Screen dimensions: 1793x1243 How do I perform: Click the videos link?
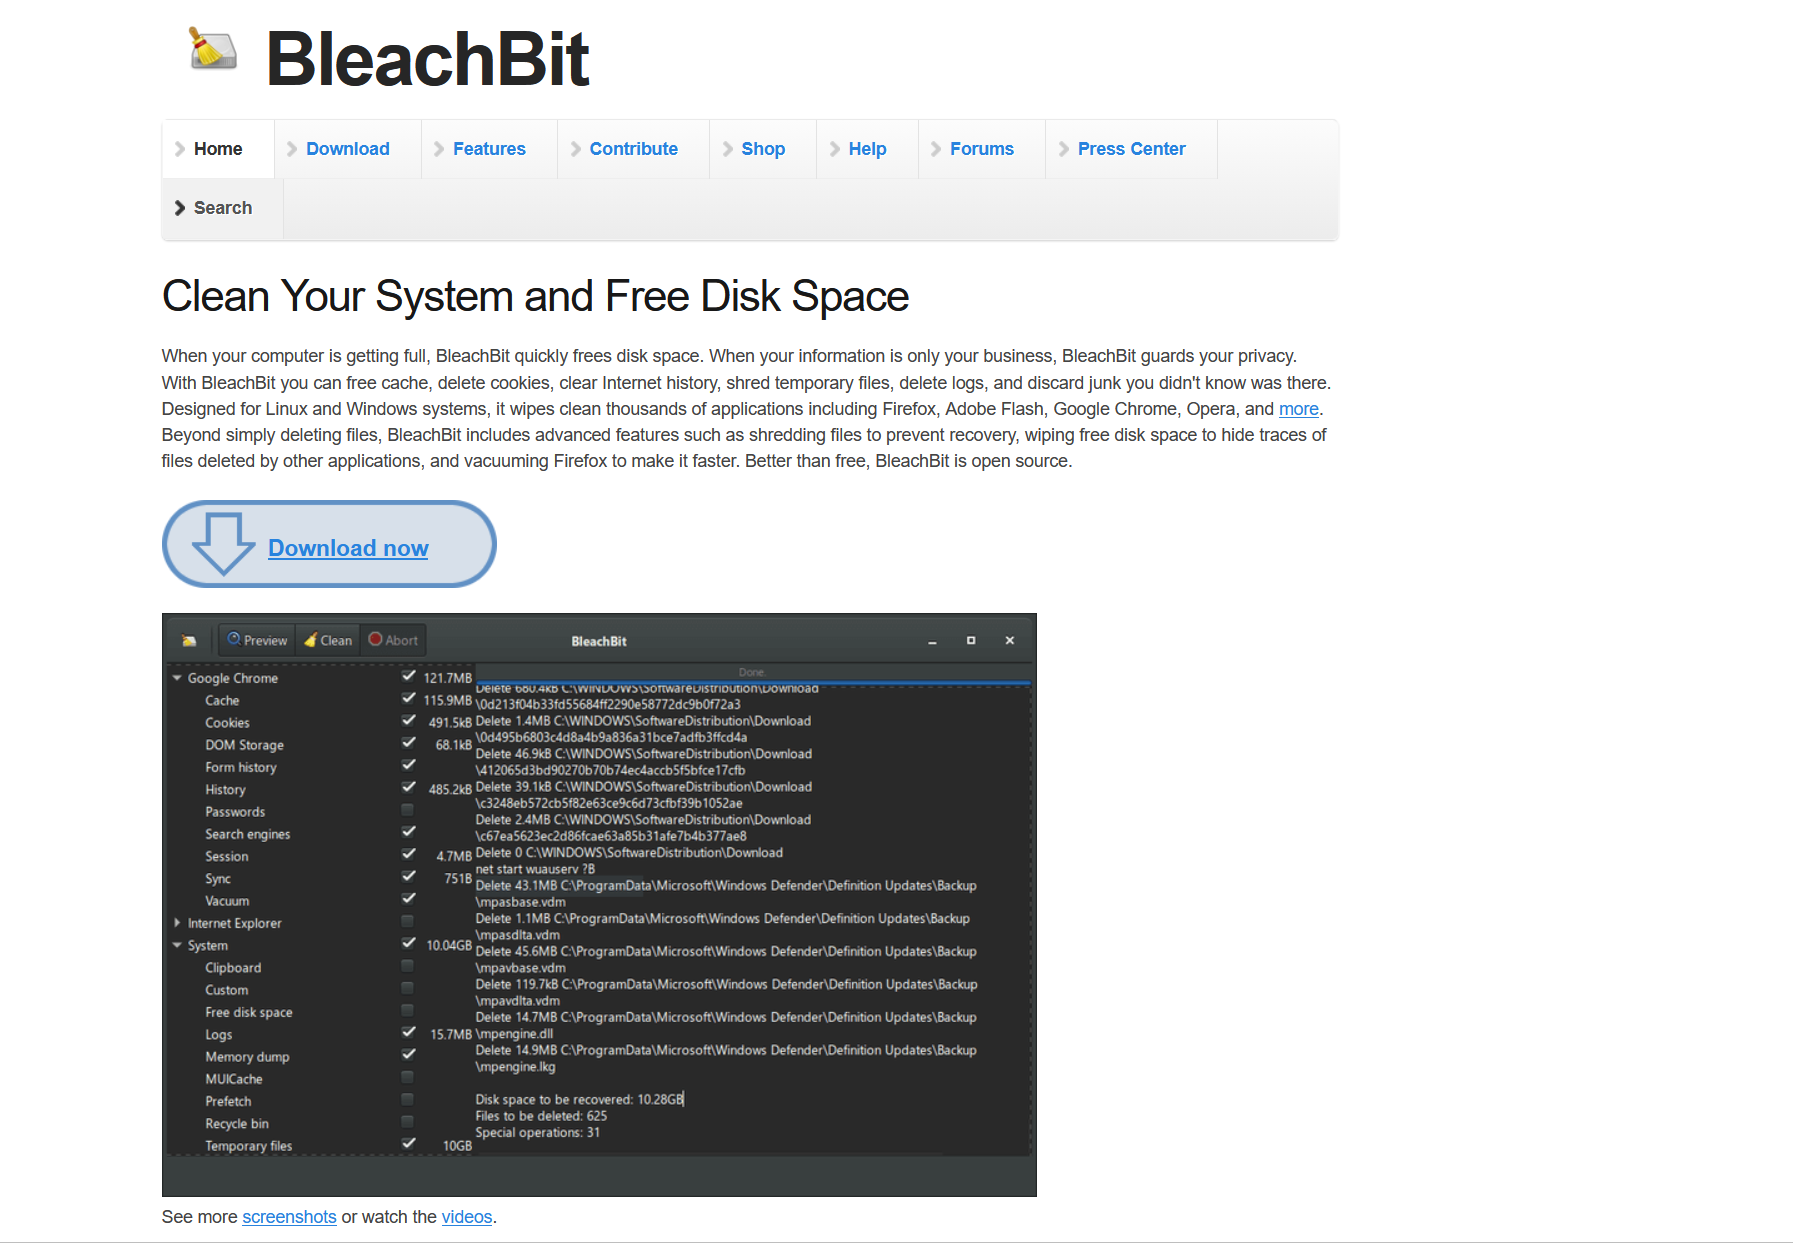click(x=466, y=1217)
